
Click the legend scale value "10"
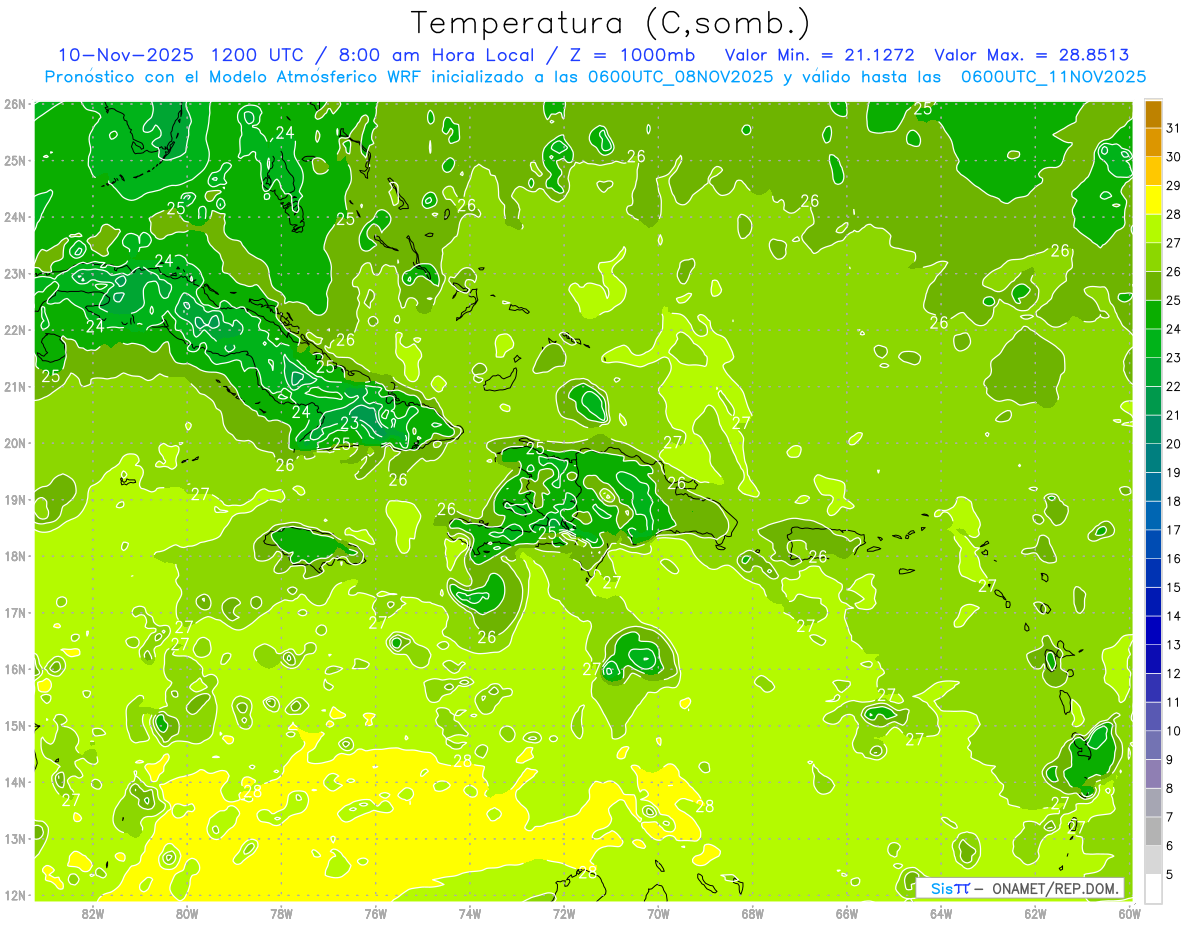(1174, 731)
